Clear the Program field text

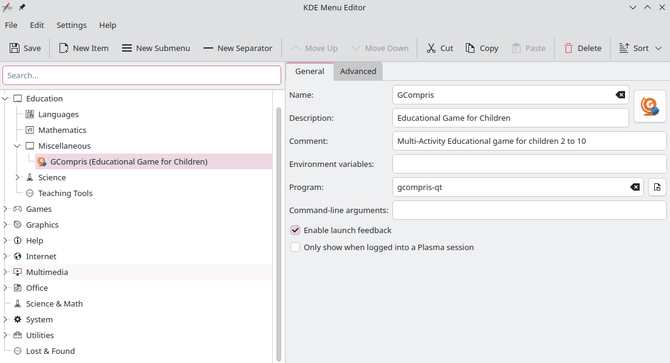(x=635, y=187)
